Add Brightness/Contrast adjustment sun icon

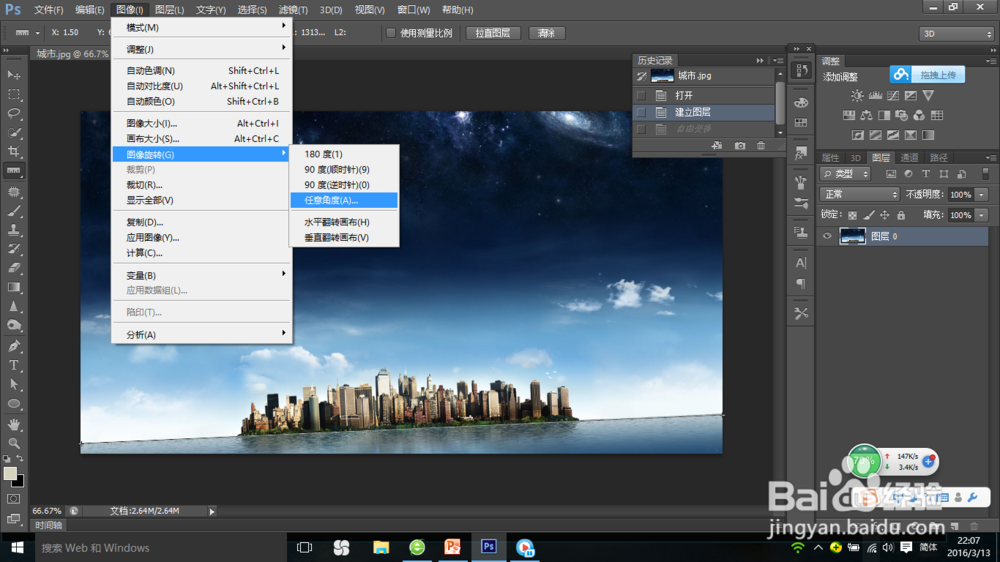[857, 96]
